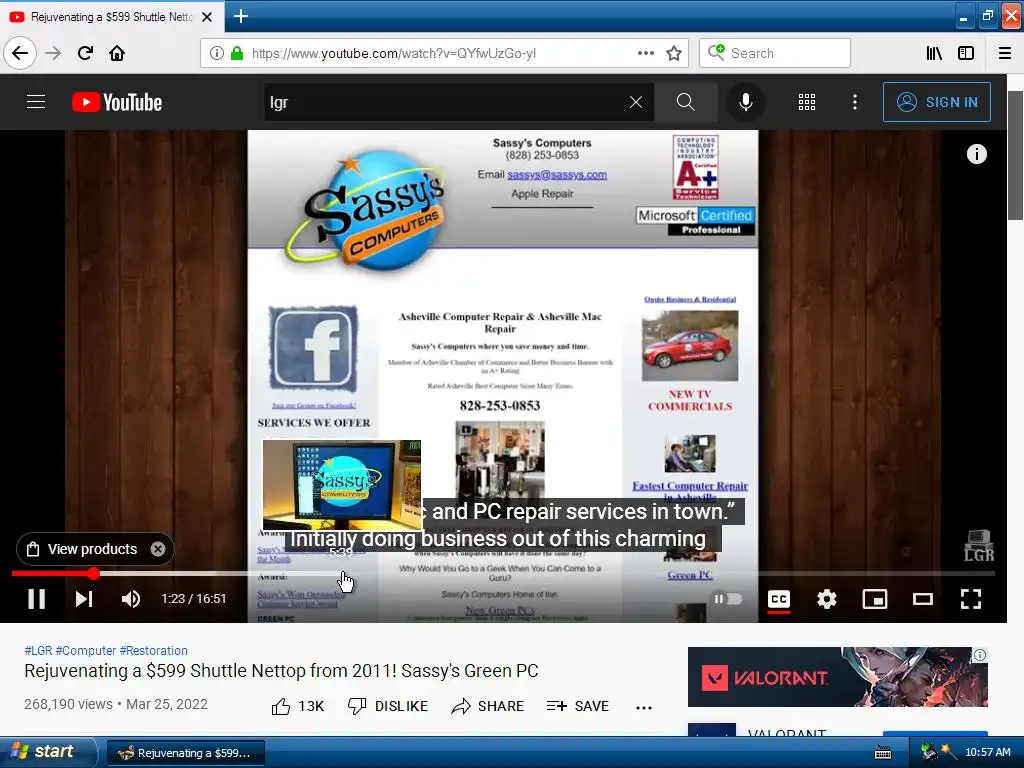Toggle the autoplay switch
Viewport: 1024px width, 768px height.
coord(727,599)
